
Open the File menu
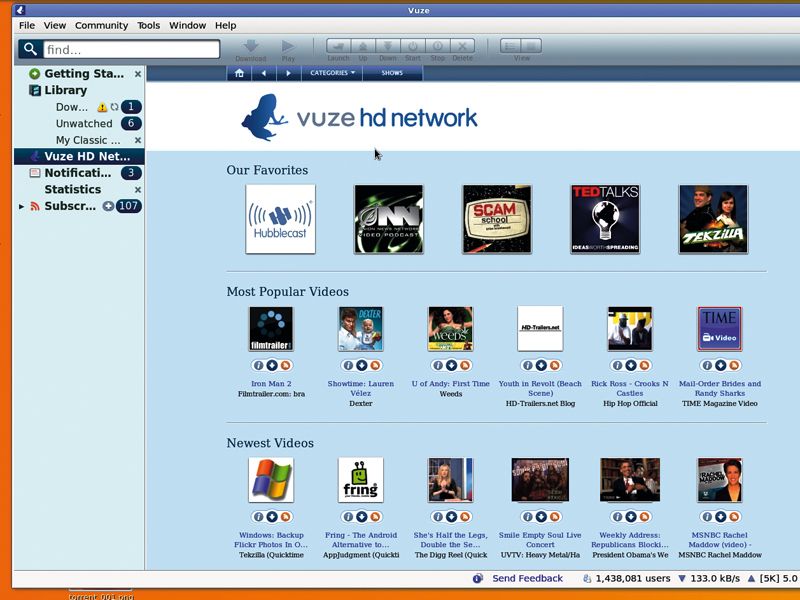click(x=27, y=26)
